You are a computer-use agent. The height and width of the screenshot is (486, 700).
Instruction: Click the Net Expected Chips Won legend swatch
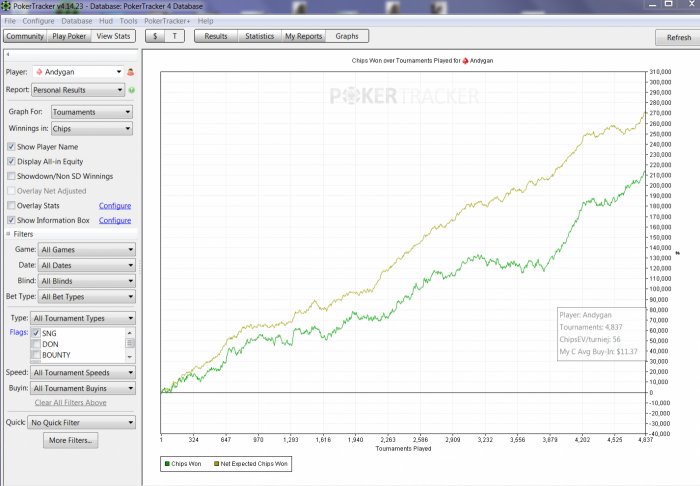click(217, 464)
